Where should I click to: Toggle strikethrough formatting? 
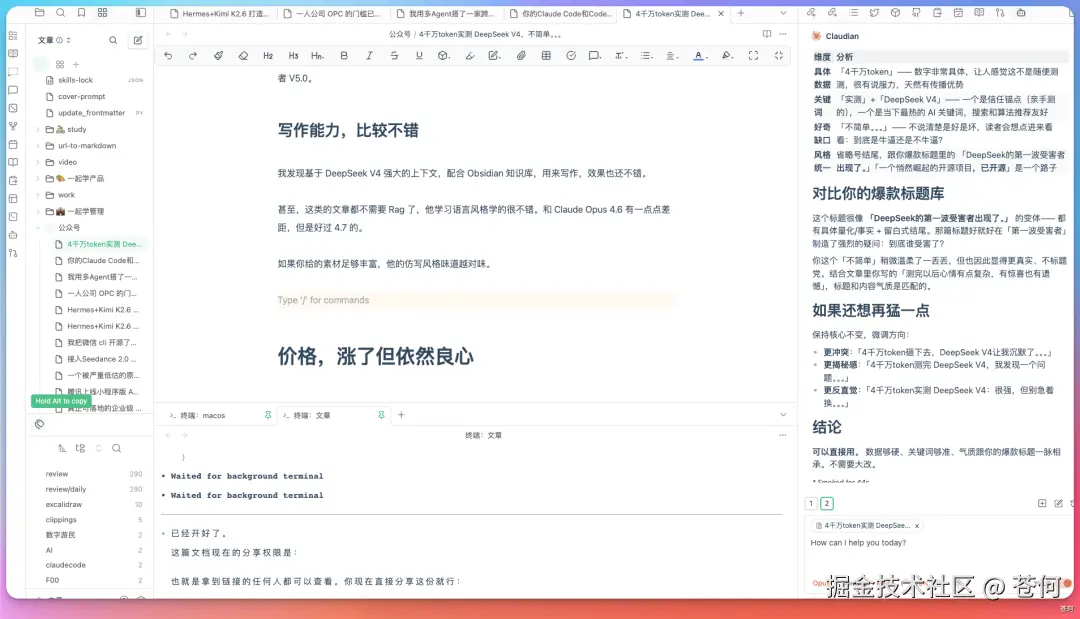click(x=394, y=56)
